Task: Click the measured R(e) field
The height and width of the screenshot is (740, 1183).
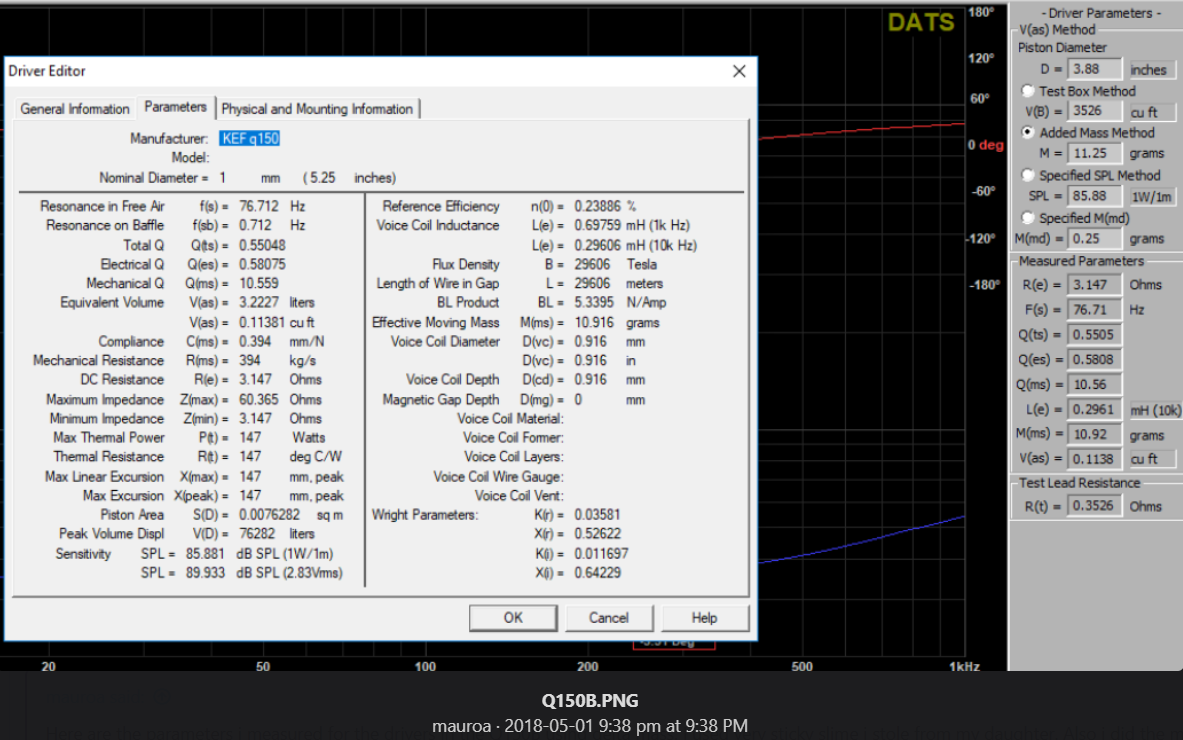Action: click(x=1094, y=284)
